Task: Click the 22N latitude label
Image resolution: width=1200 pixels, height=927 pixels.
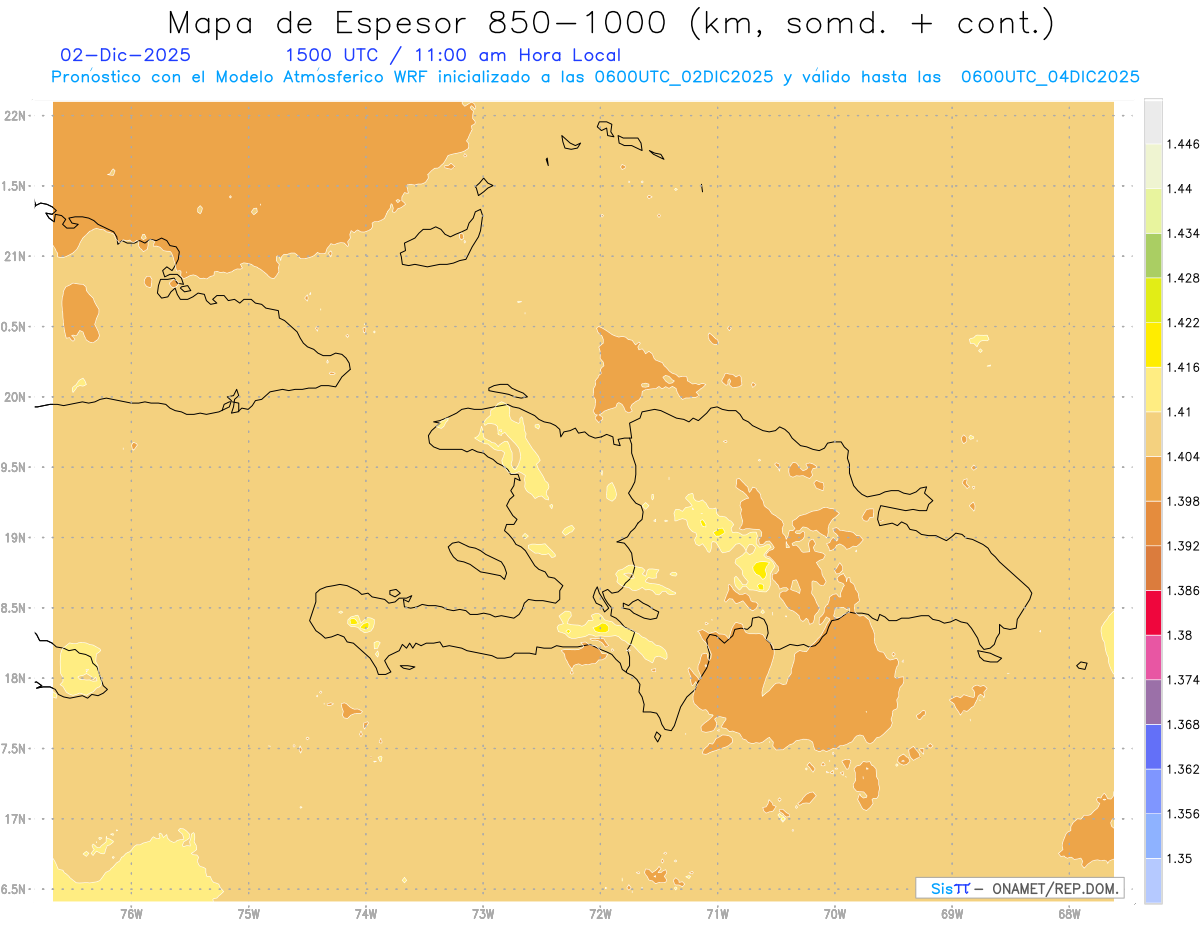Action: pos(16,116)
